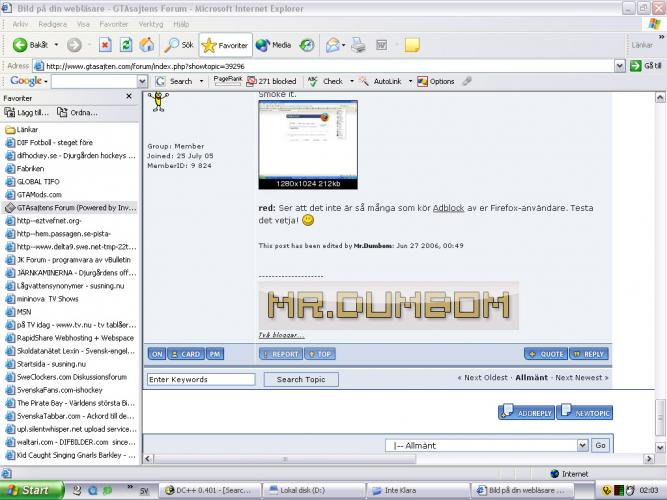Click the Enter Keywords search field

coord(200,379)
